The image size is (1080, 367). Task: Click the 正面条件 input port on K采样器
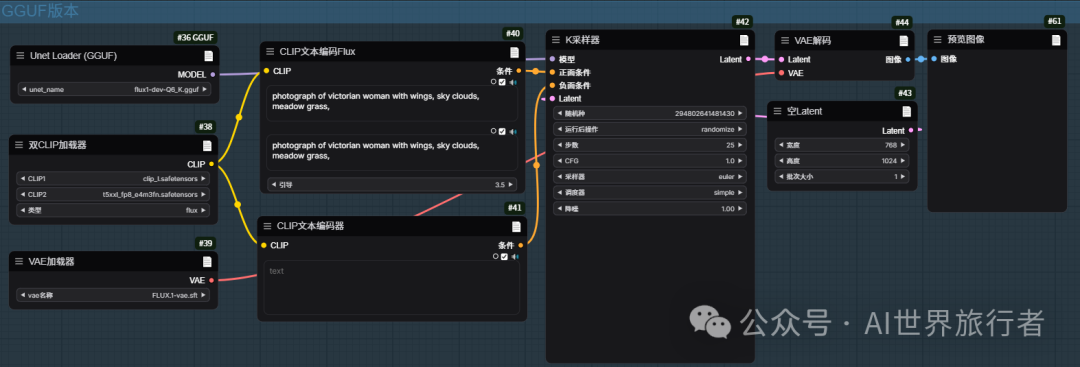click(x=552, y=72)
